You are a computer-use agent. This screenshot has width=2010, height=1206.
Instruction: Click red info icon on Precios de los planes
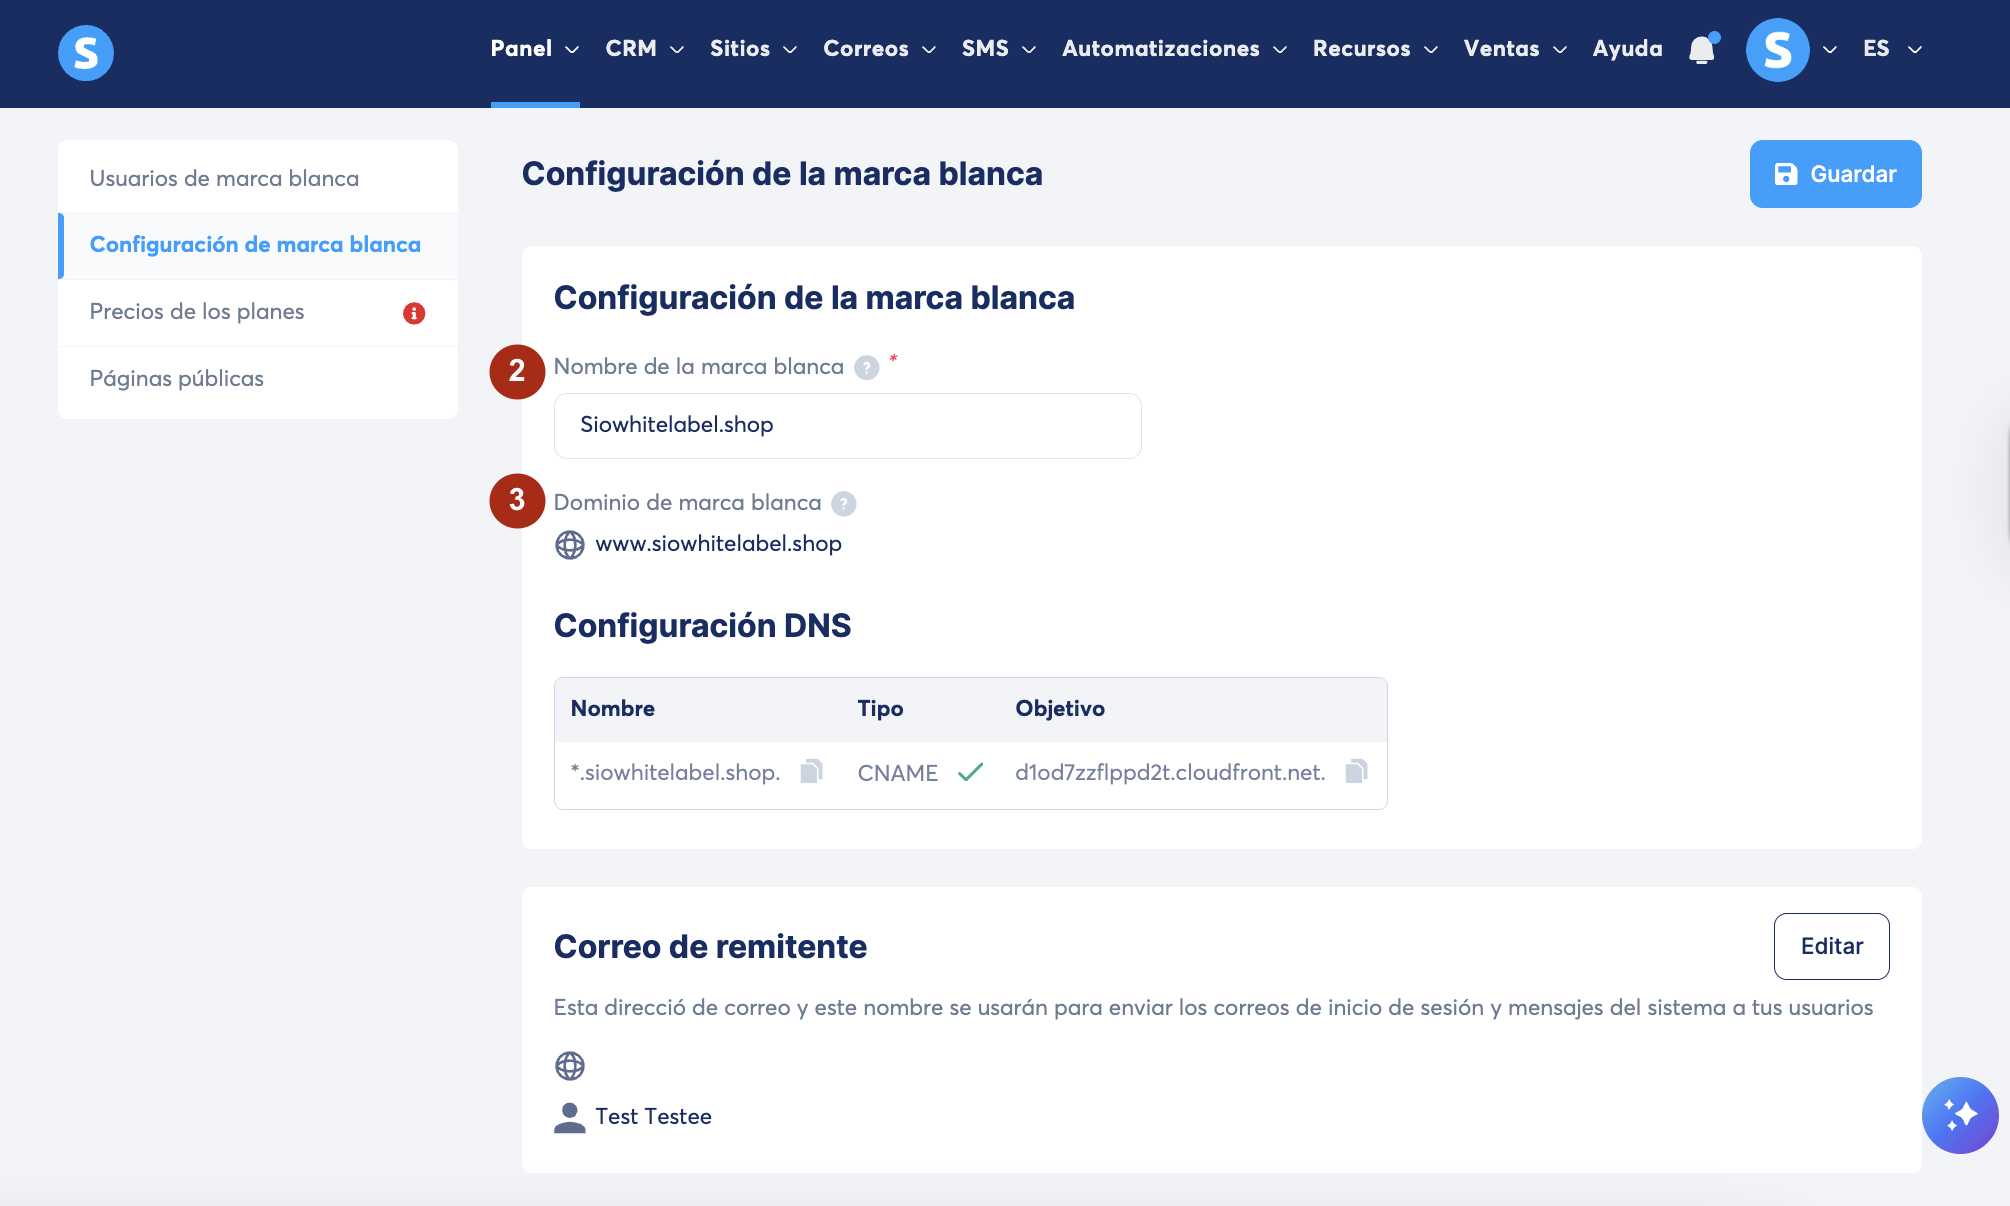click(x=414, y=313)
